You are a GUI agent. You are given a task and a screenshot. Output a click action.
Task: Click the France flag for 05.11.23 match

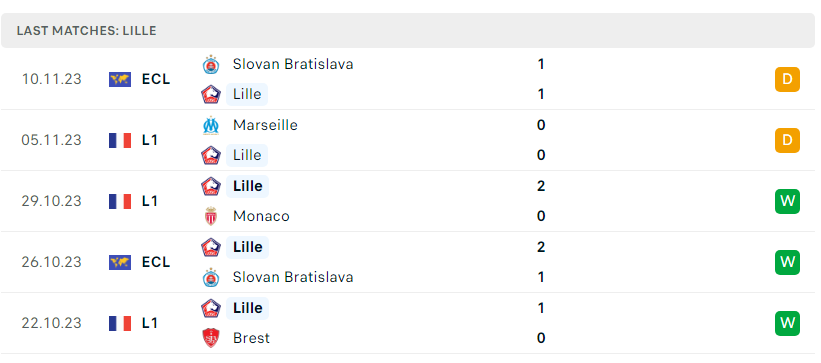120,140
